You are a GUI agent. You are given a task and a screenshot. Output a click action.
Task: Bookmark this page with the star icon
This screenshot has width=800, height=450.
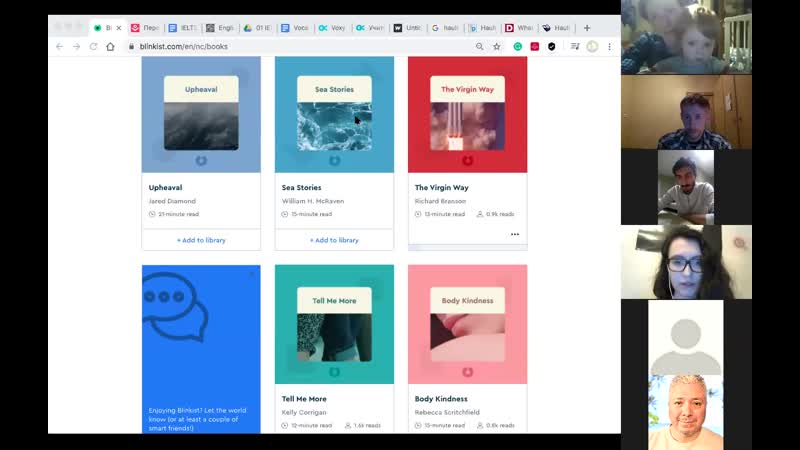click(497, 46)
